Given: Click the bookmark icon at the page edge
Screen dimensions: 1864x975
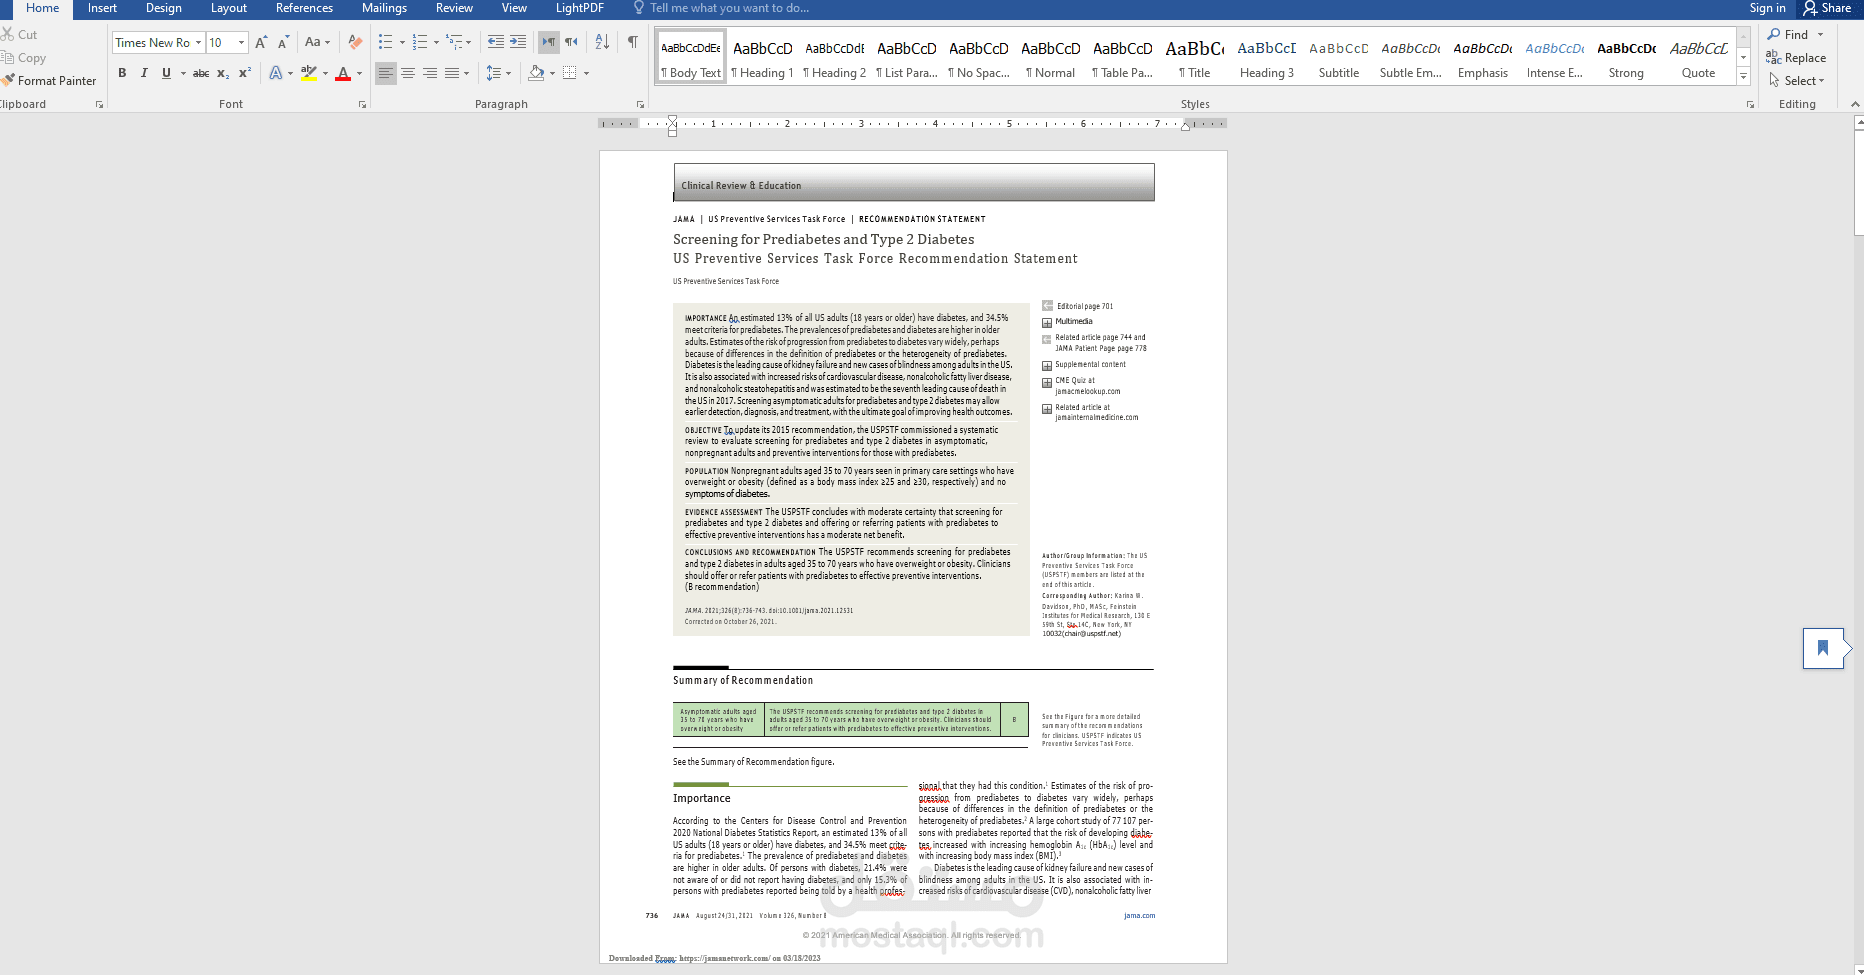Looking at the screenshot, I should click(x=1823, y=648).
